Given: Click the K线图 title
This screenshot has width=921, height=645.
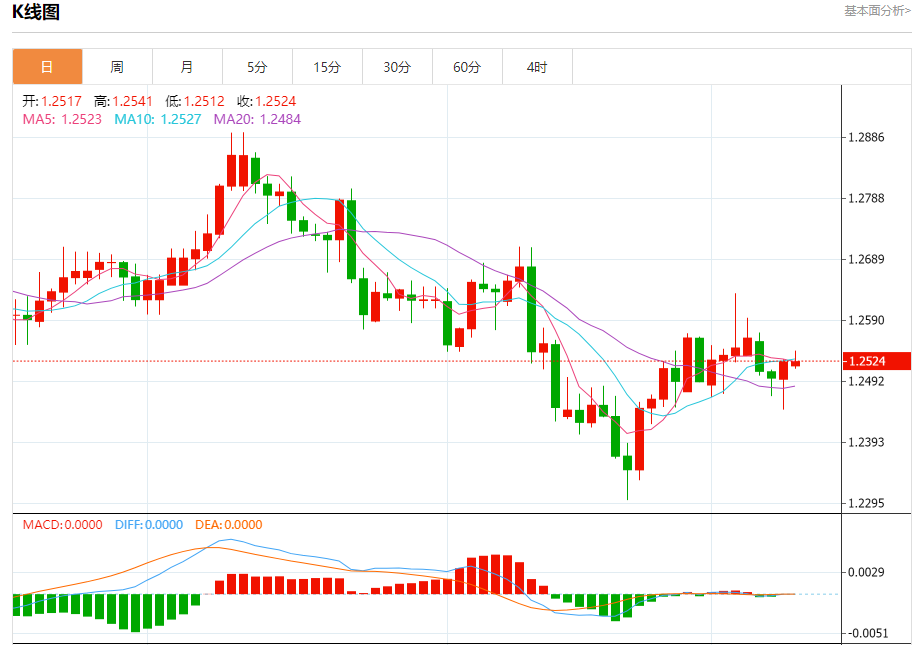Looking at the screenshot, I should coord(36,12).
